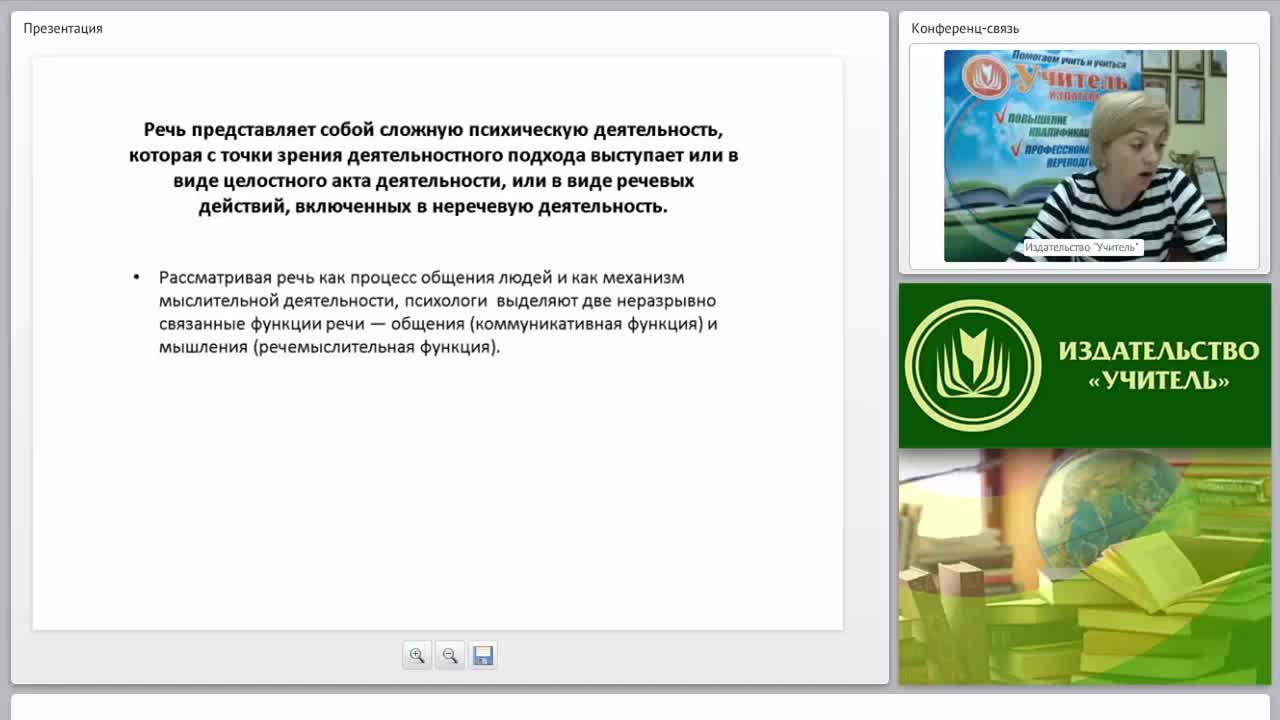Viewport: 1280px width, 720px height.
Task: Click the 'Презентация' panel title
Action: coord(63,28)
